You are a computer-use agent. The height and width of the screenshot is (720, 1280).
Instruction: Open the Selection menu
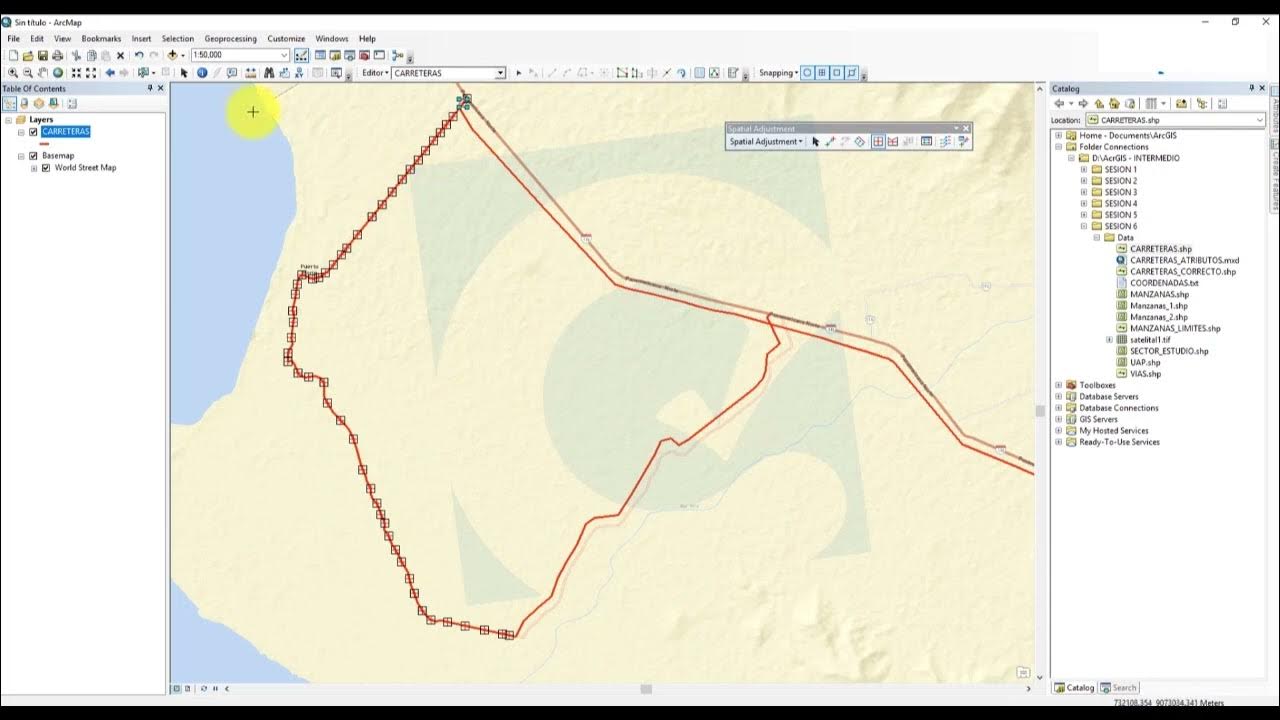[x=178, y=39]
